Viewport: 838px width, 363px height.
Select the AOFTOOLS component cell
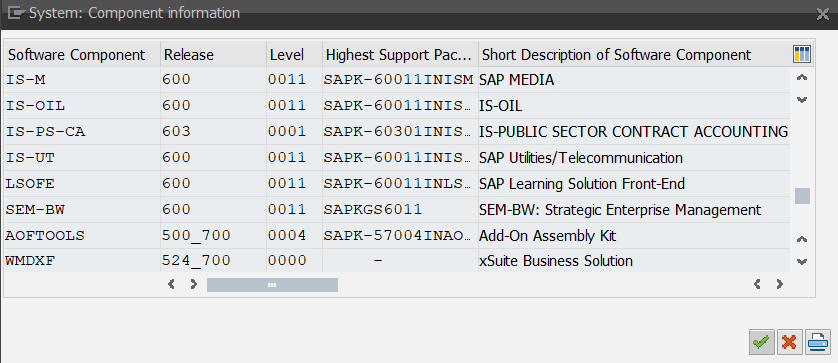(x=82, y=236)
